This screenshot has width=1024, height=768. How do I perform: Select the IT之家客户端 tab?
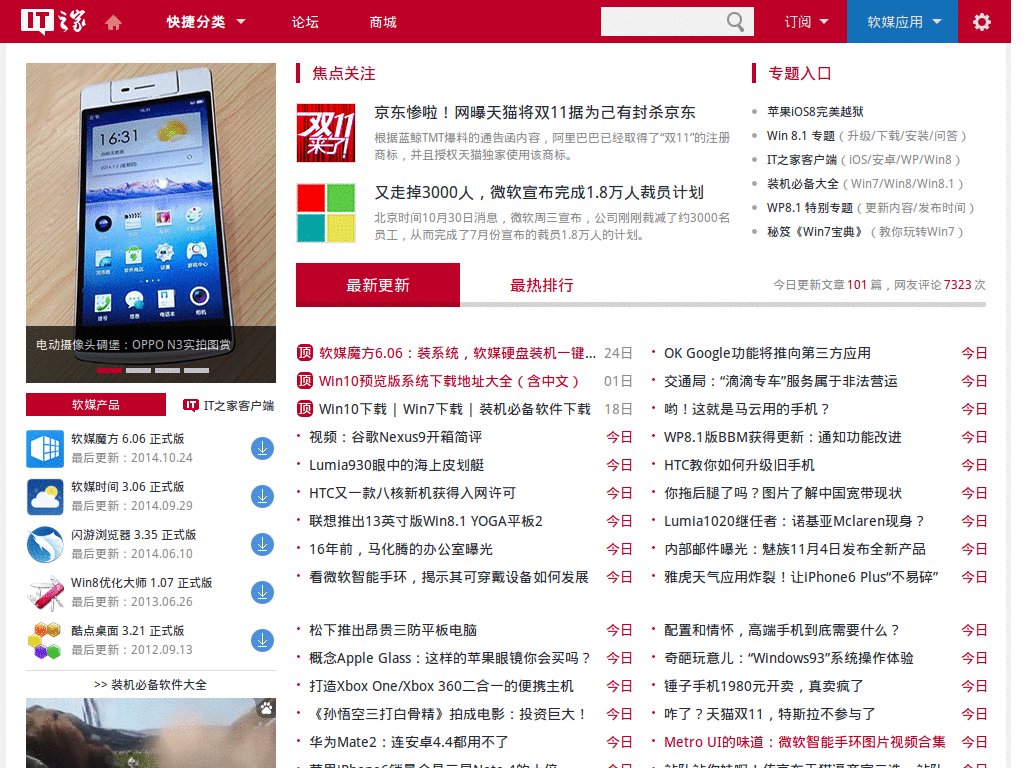(x=228, y=406)
